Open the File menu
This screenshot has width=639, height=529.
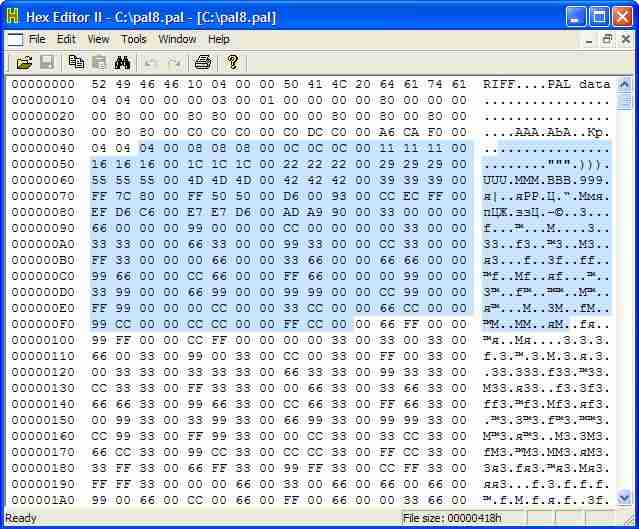[x=37, y=39]
